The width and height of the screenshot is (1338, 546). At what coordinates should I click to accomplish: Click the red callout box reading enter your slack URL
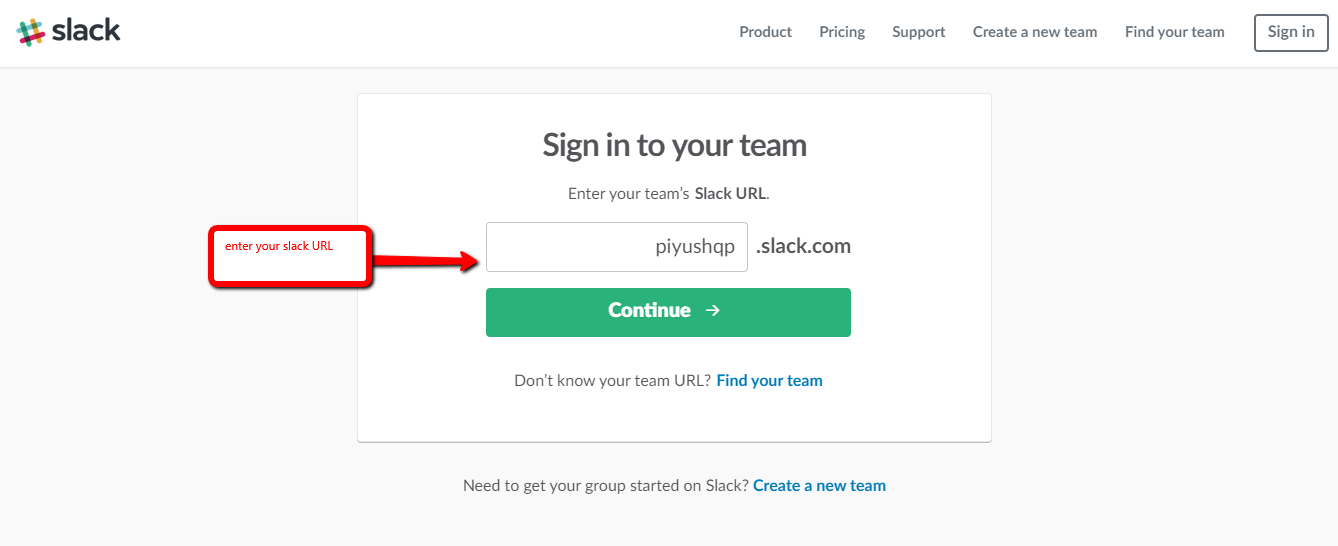290,257
